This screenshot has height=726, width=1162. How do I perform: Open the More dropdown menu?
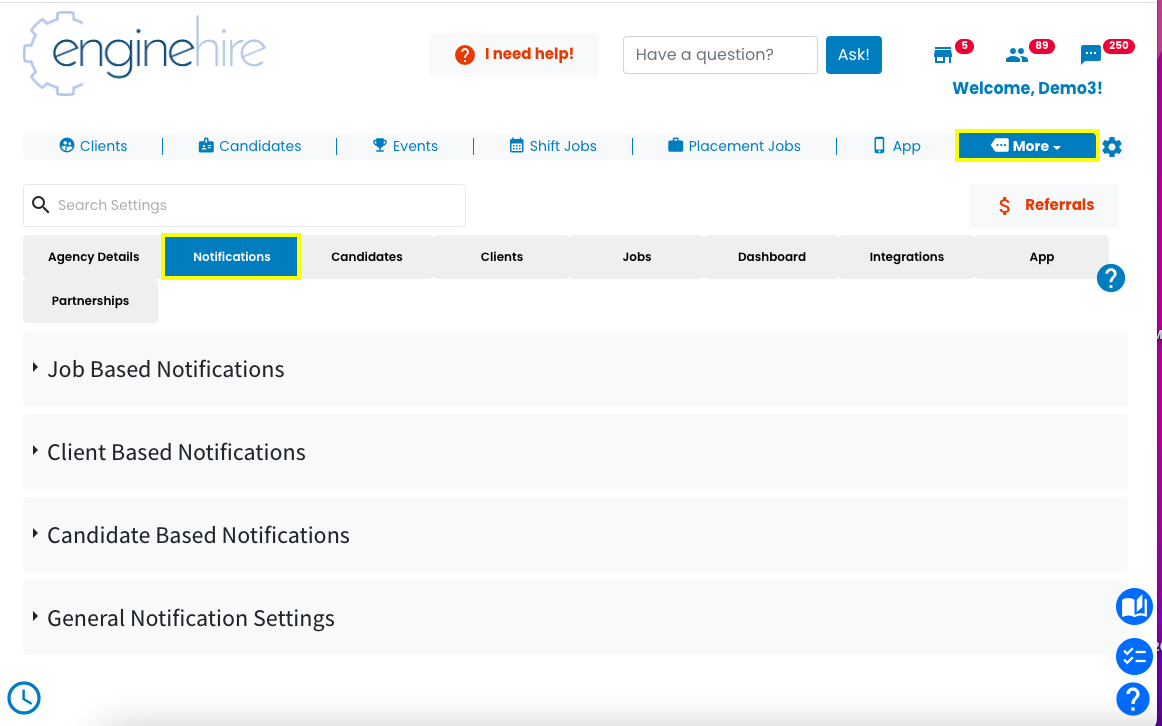click(x=1026, y=146)
